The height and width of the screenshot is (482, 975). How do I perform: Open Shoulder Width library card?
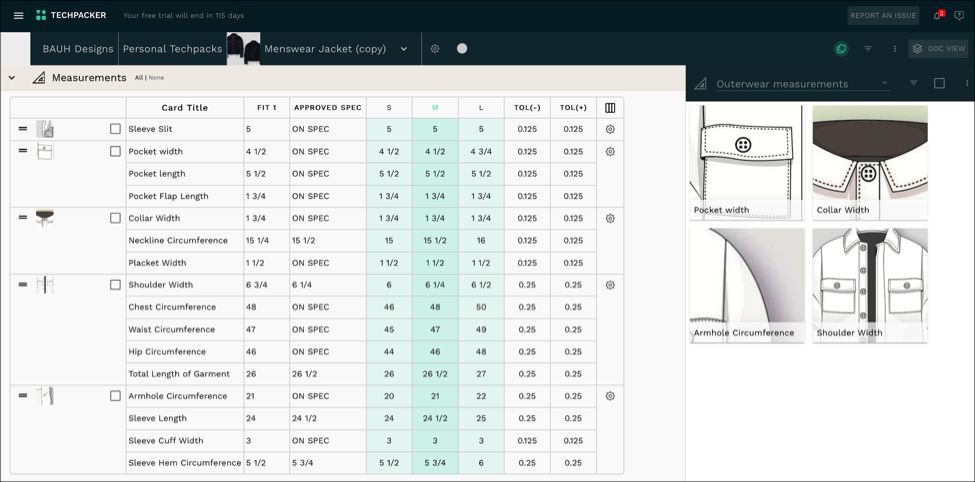(x=870, y=285)
